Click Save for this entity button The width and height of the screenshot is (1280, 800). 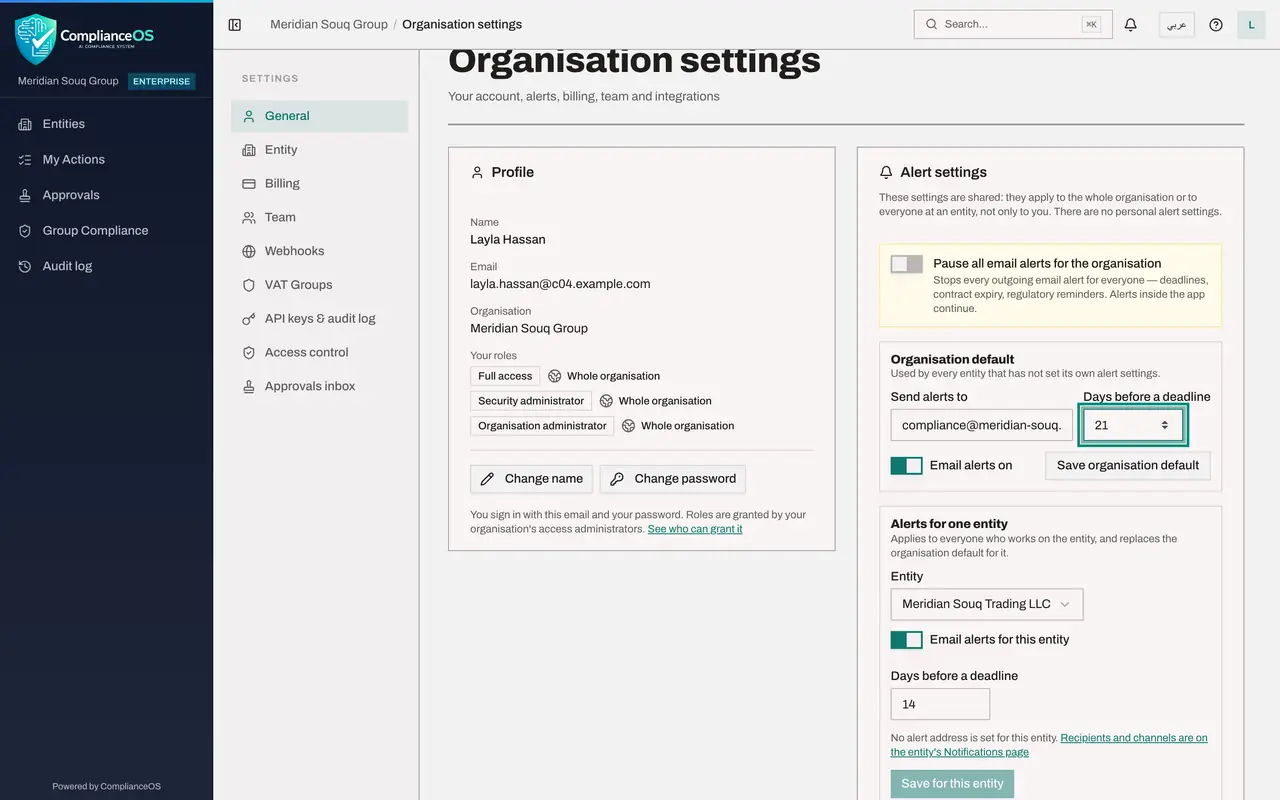click(x=952, y=783)
